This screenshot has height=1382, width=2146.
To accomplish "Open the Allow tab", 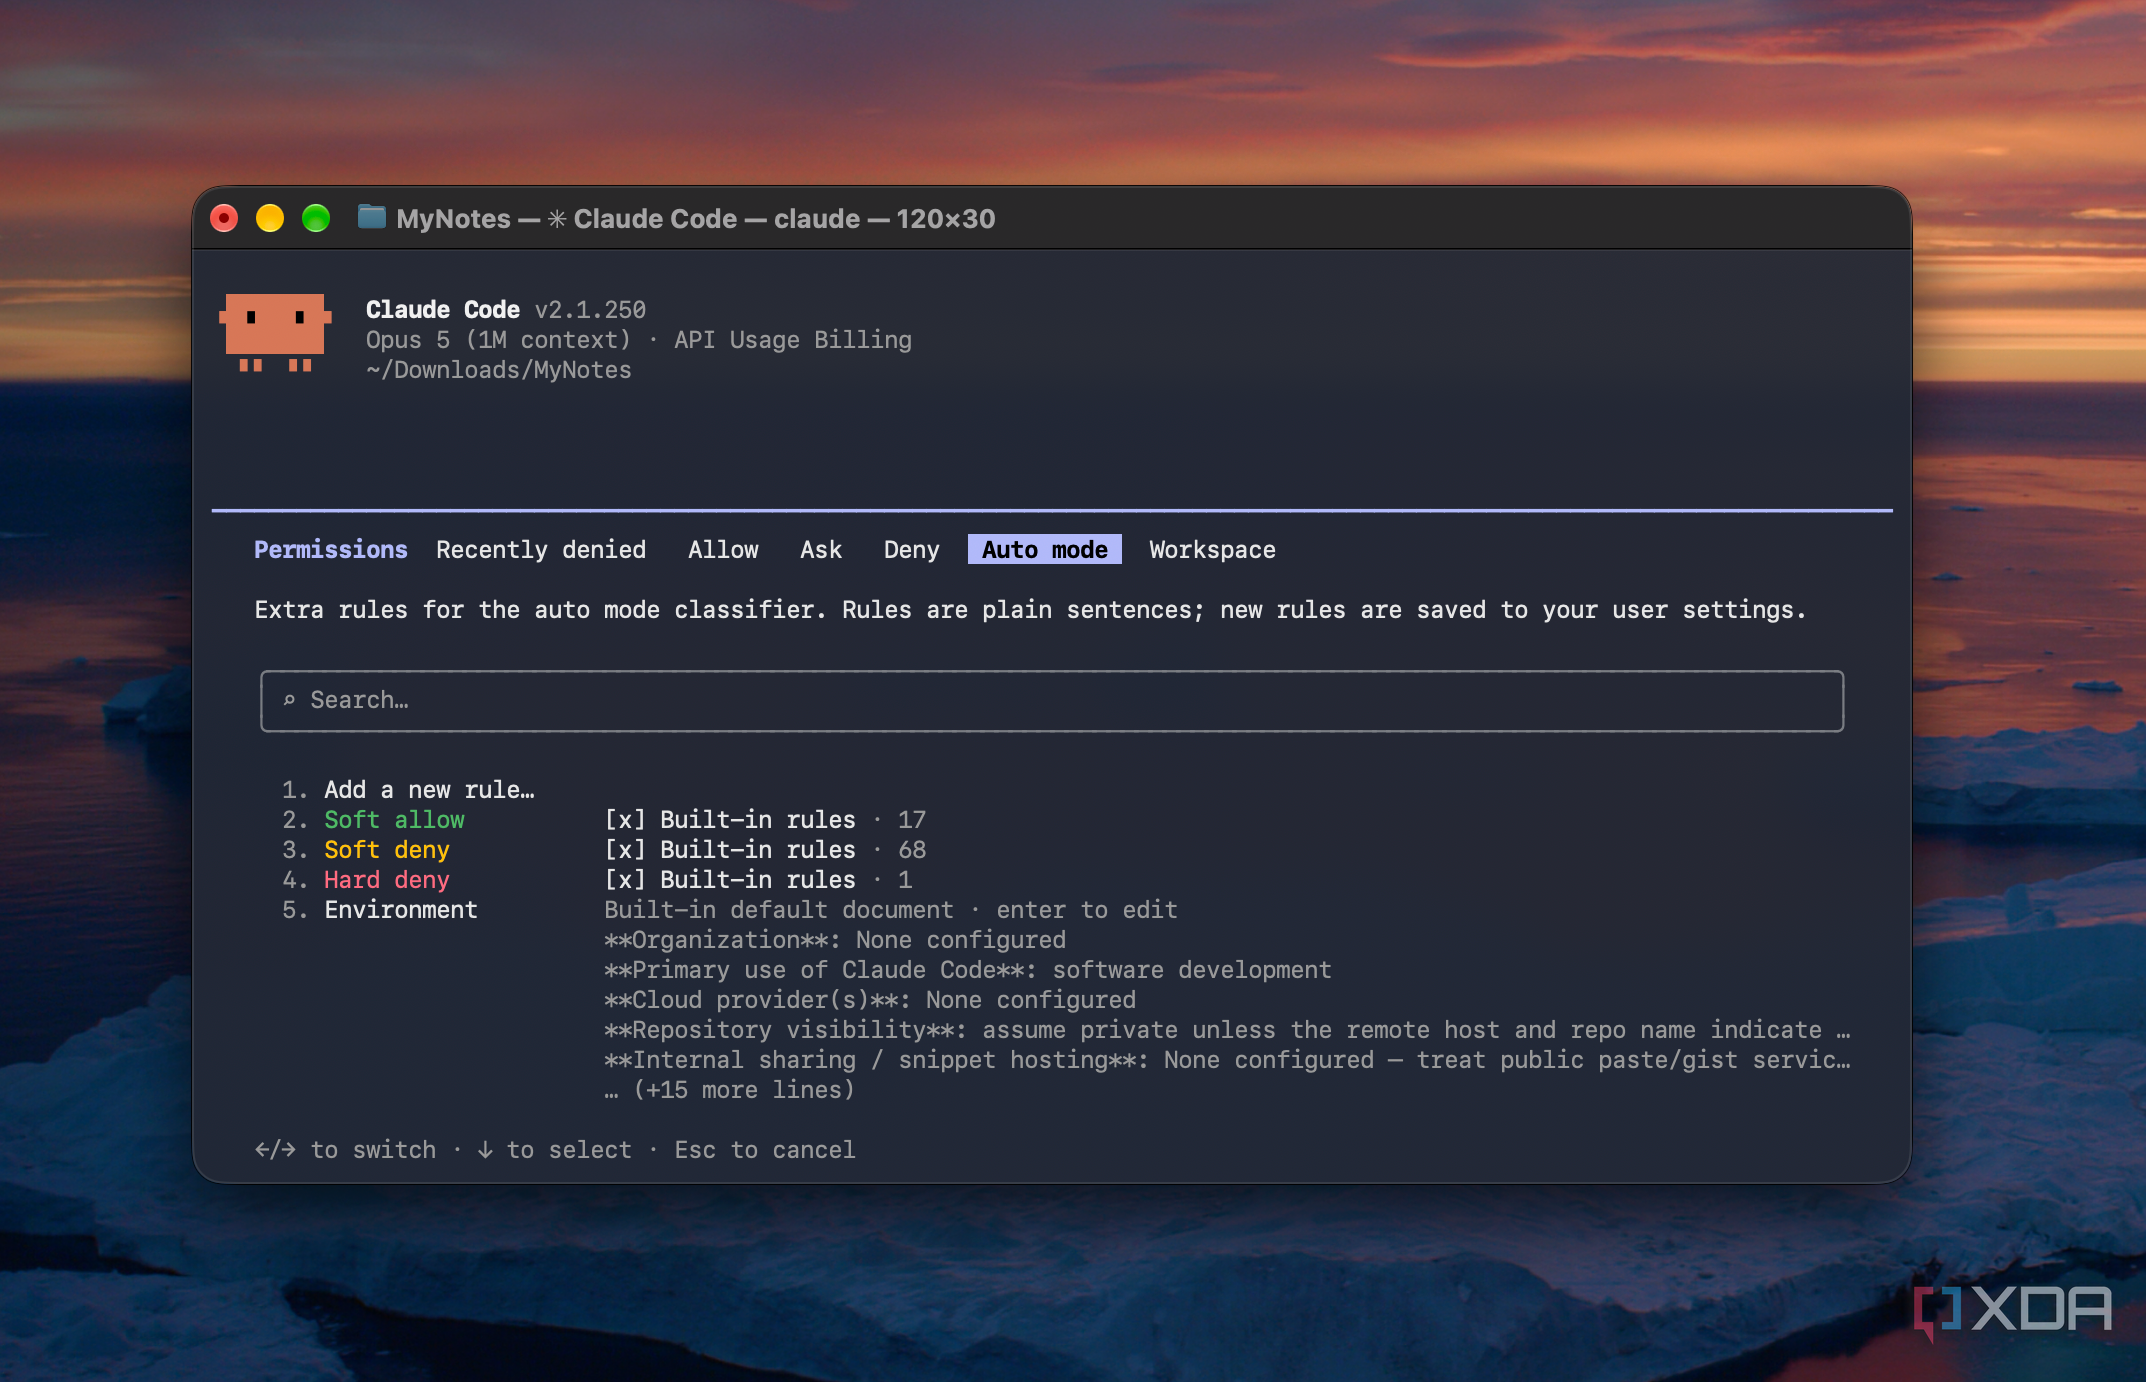I will coord(723,550).
